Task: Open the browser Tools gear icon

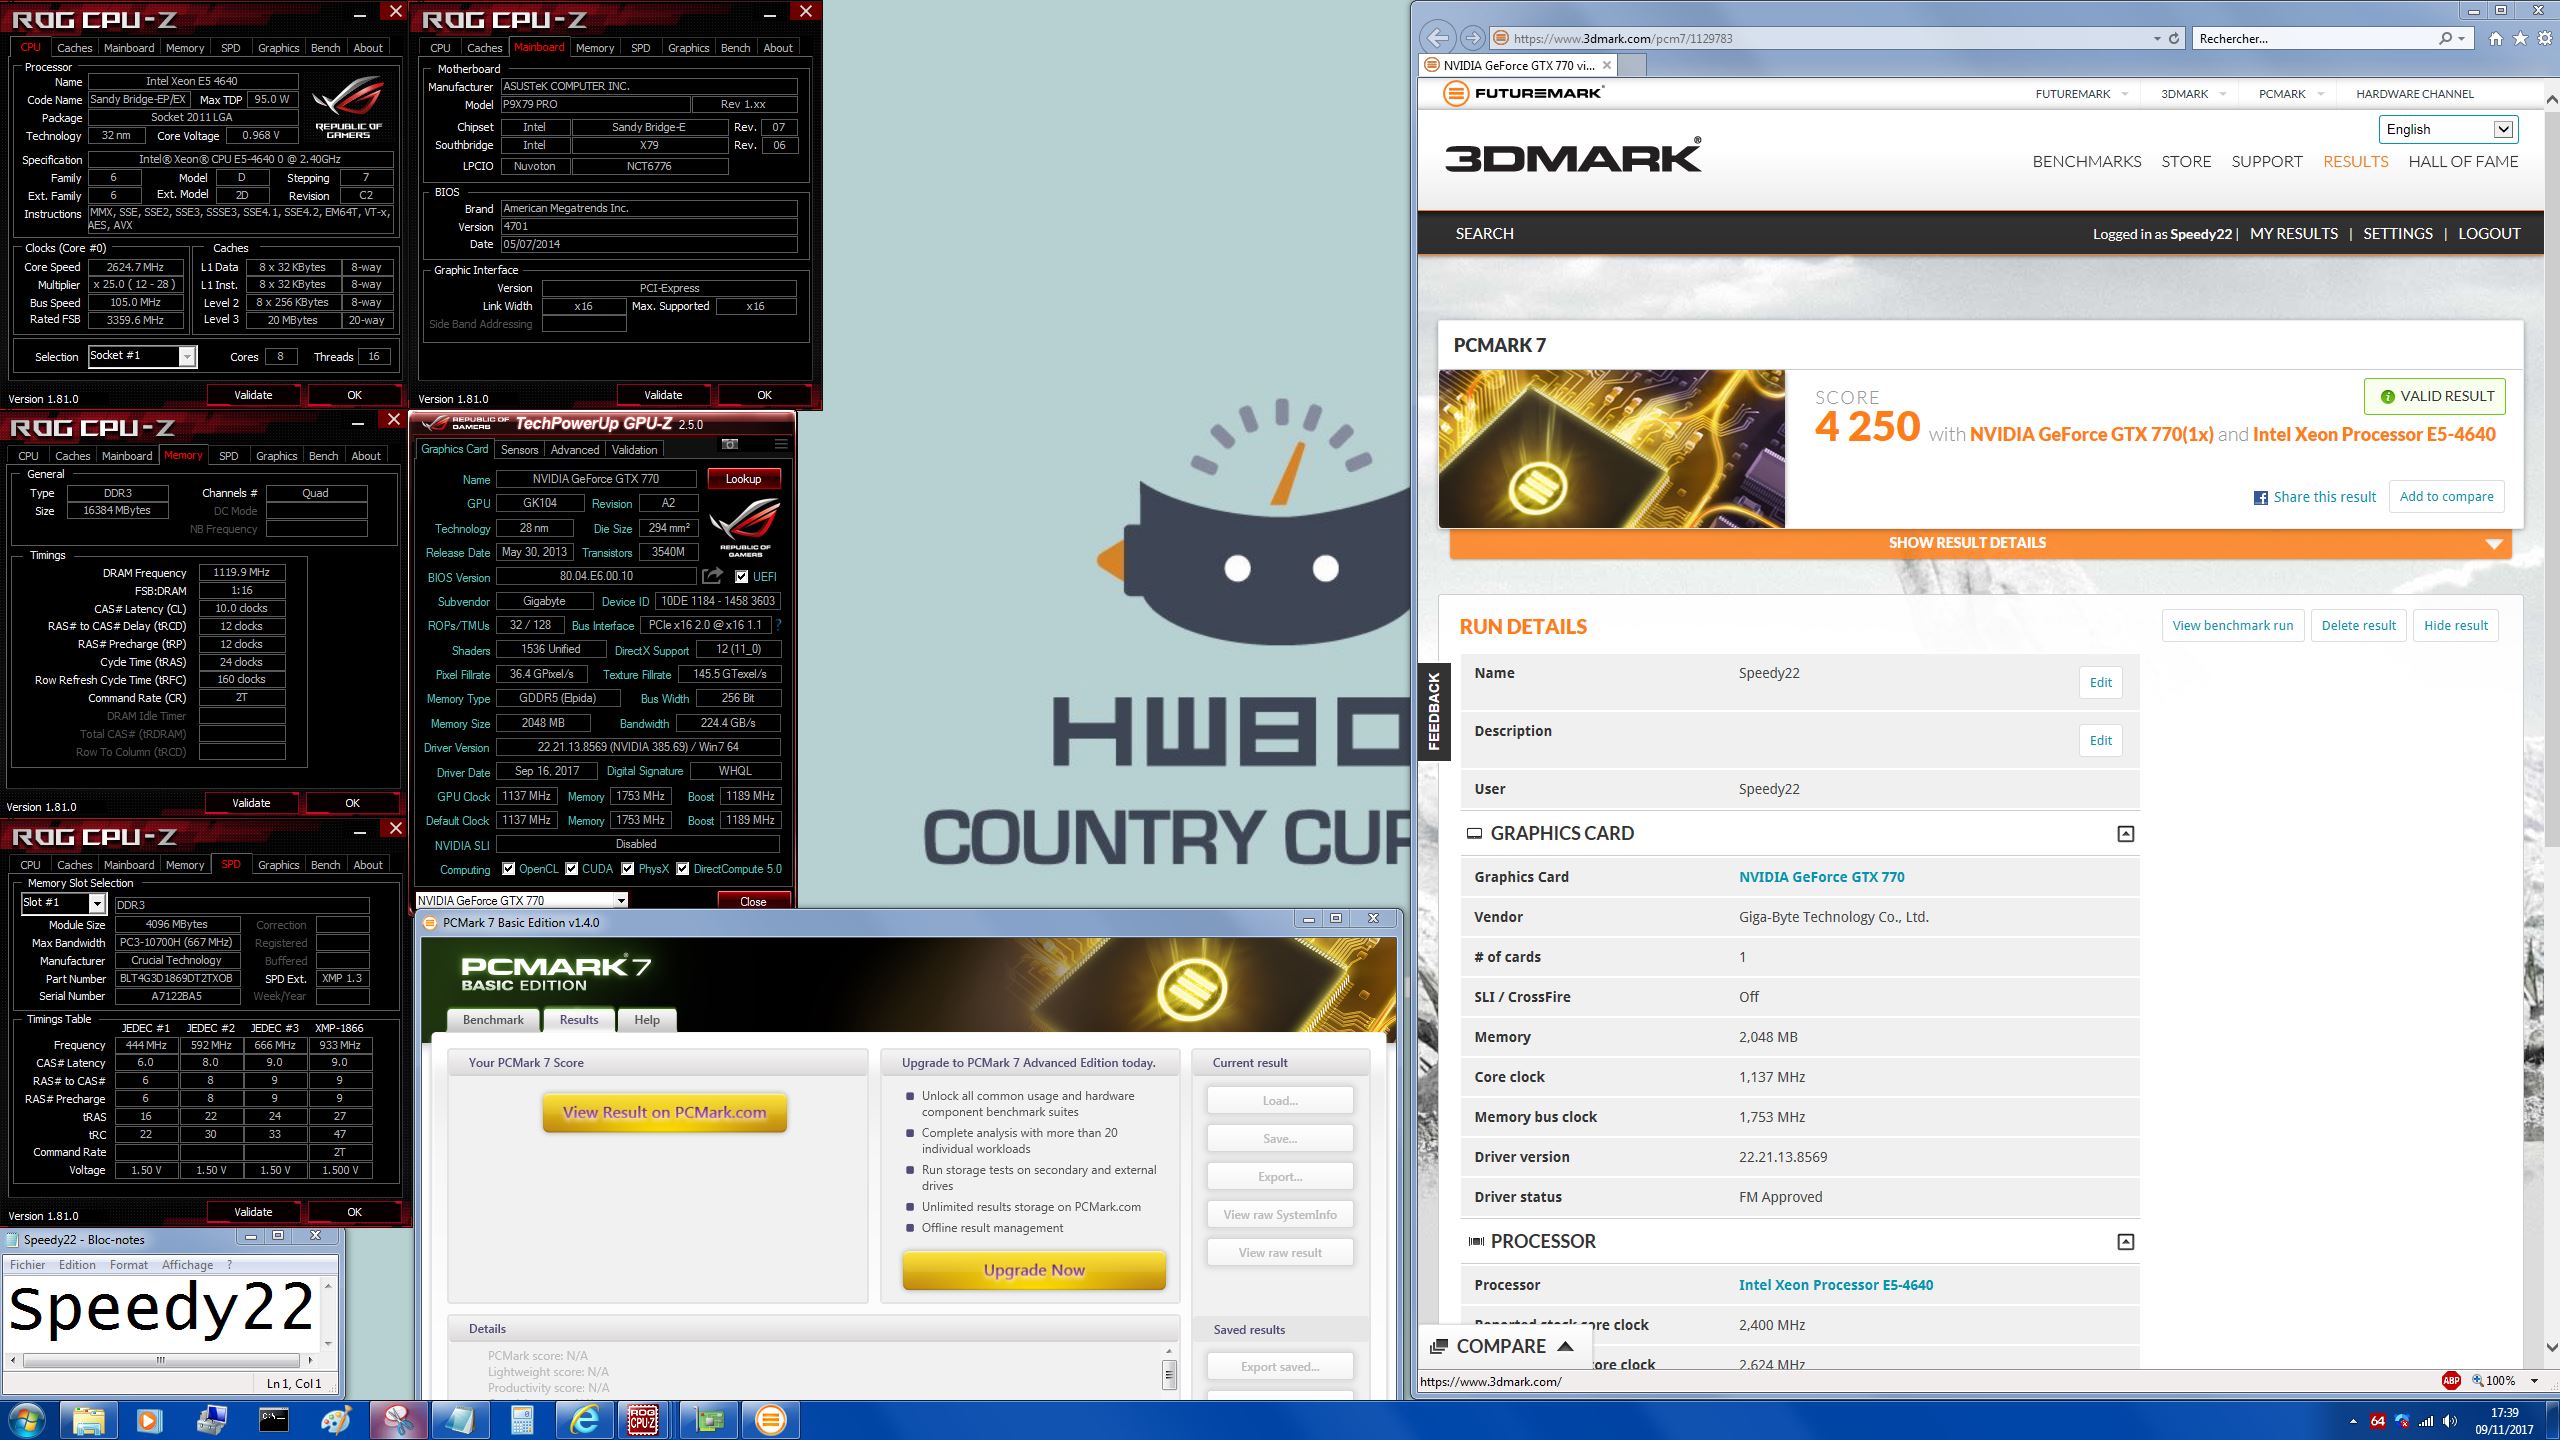Action: [x=2544, y=38]
